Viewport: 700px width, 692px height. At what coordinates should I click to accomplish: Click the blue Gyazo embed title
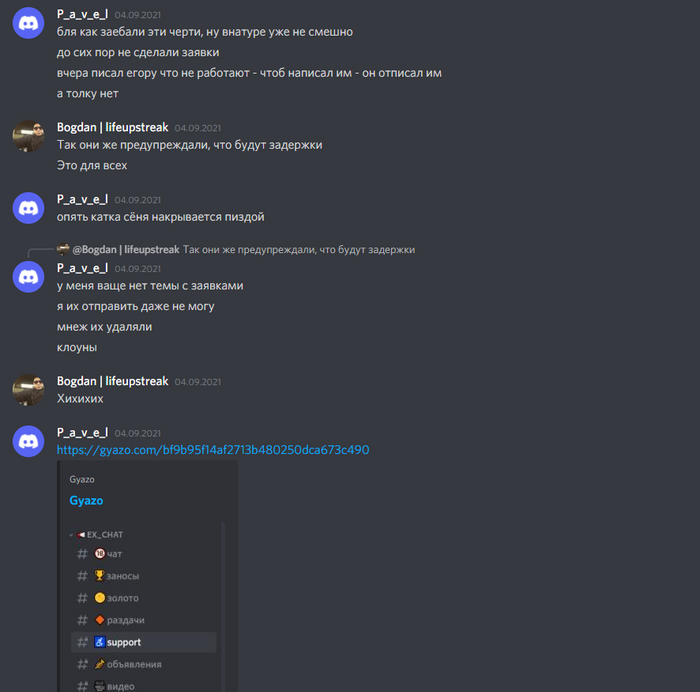[86, 500]
